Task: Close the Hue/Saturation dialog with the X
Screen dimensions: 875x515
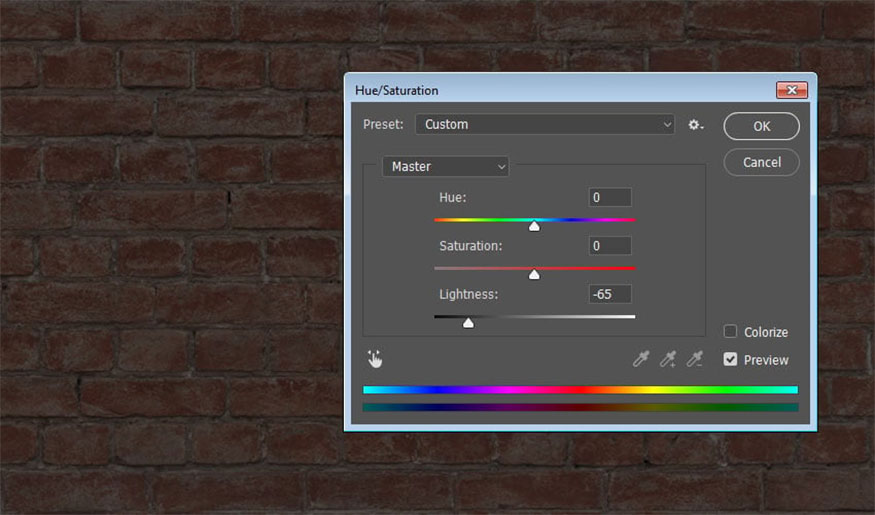Action: pyautogui.click(x=791, y=90)
